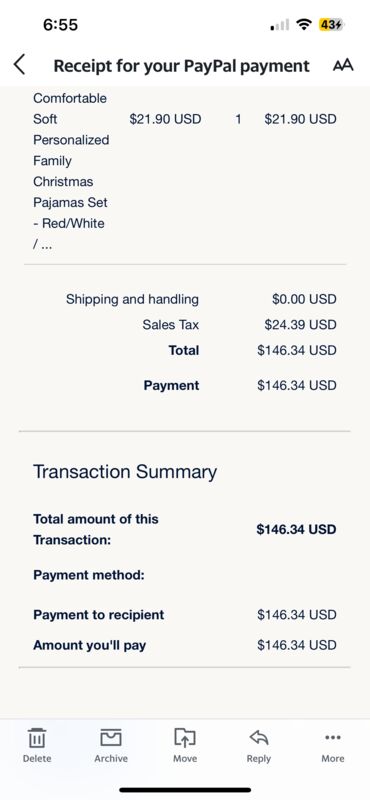Tap the Move folder icon
The width and height of the screenshot is (370, 800).
pos(185,745)
